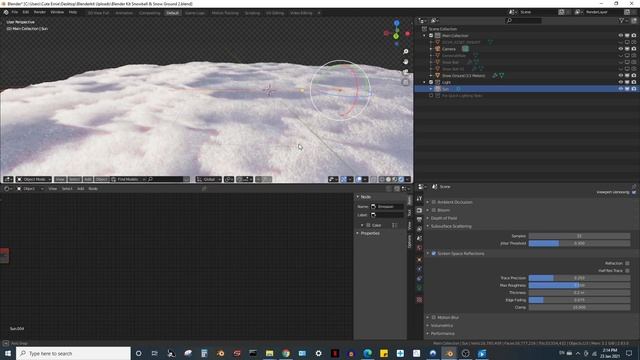The image size is (640, 360).
Task: Expand the Depth of Field panel
Action: (444, 218)
